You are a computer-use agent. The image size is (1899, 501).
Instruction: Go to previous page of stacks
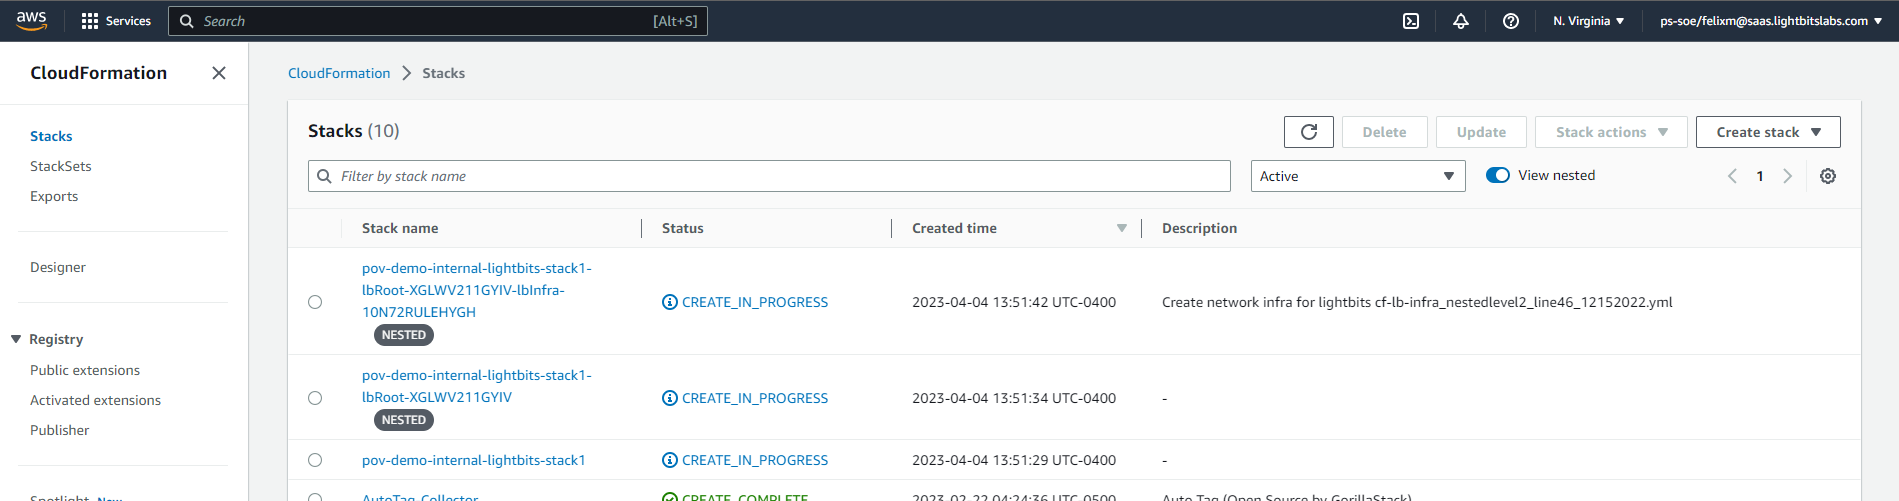click(x=1732, y=176)
